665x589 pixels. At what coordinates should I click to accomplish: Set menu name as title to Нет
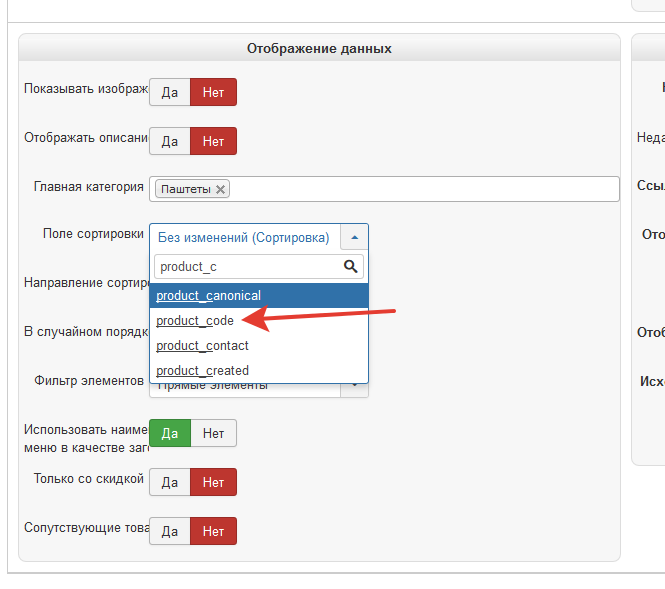pyautogui.click(x=213, y=433)
